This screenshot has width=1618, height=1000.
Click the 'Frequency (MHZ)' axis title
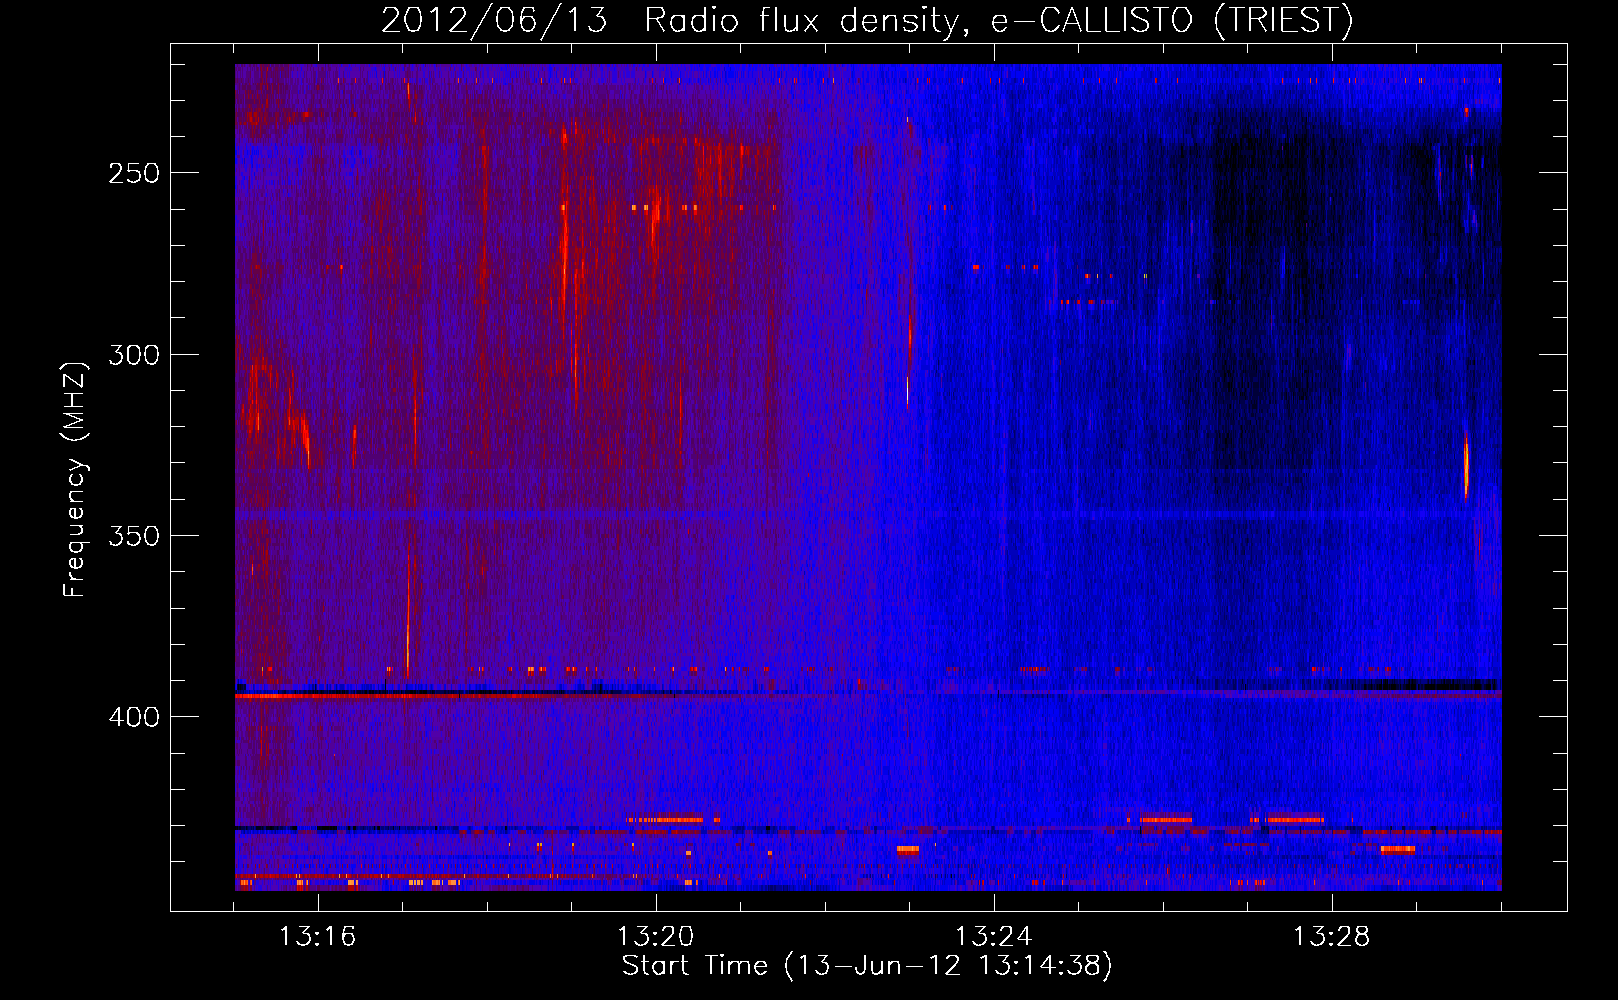coord(75,479)
